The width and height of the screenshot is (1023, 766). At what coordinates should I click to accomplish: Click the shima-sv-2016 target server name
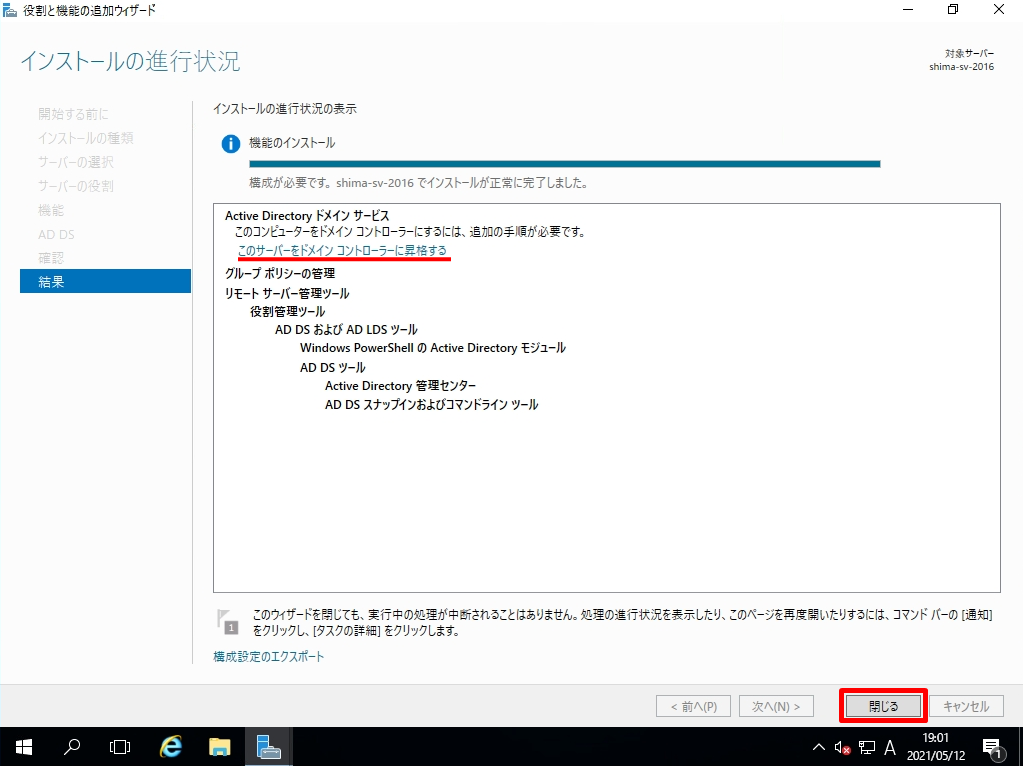[962, 67]
